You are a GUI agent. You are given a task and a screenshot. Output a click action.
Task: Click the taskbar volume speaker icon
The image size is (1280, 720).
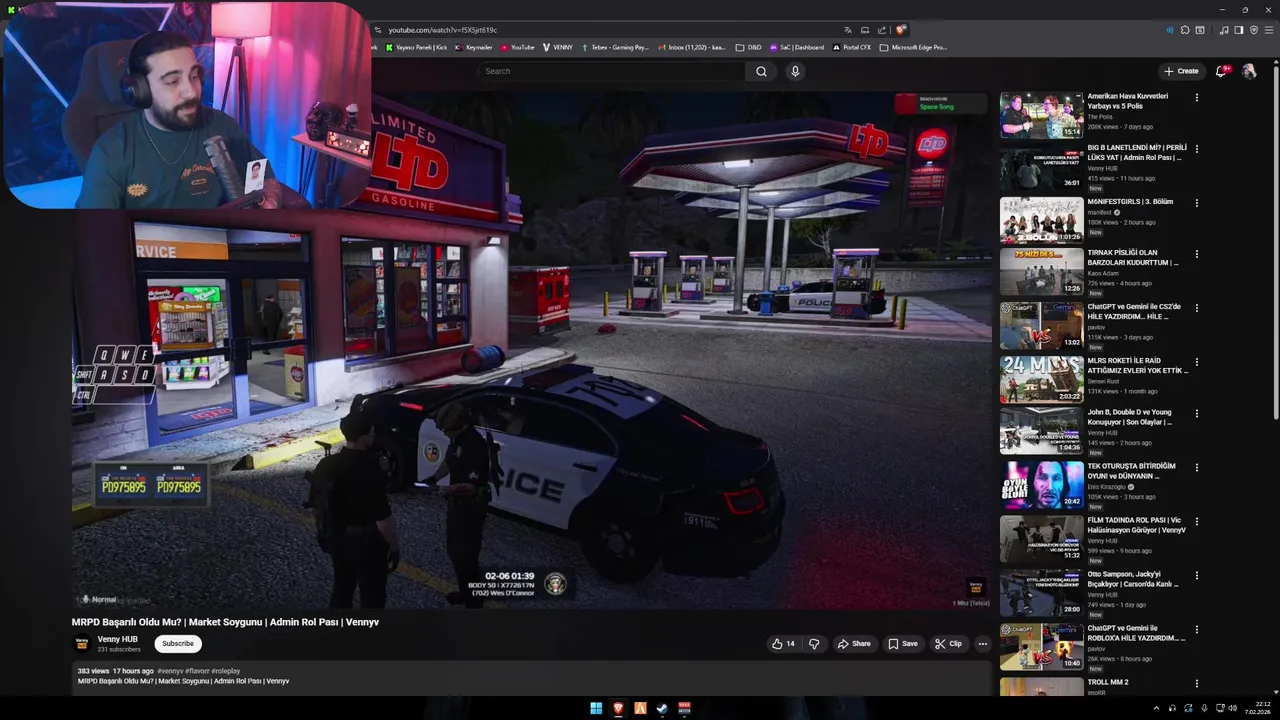pos(1232,708)
